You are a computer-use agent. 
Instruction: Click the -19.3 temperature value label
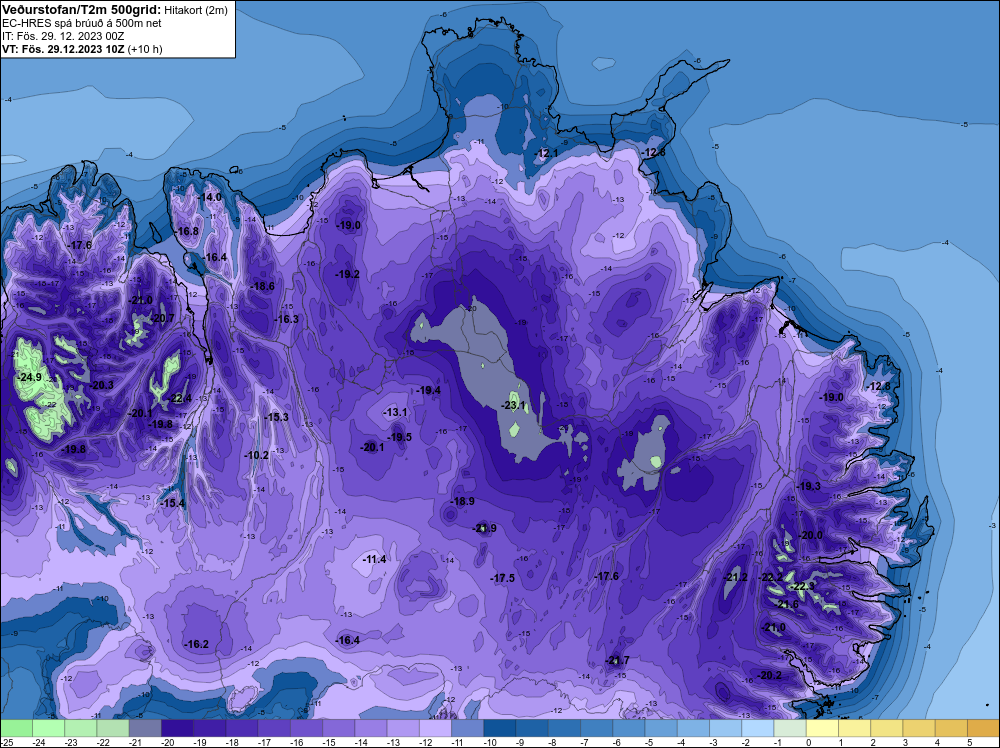click(x=809, y=486)
